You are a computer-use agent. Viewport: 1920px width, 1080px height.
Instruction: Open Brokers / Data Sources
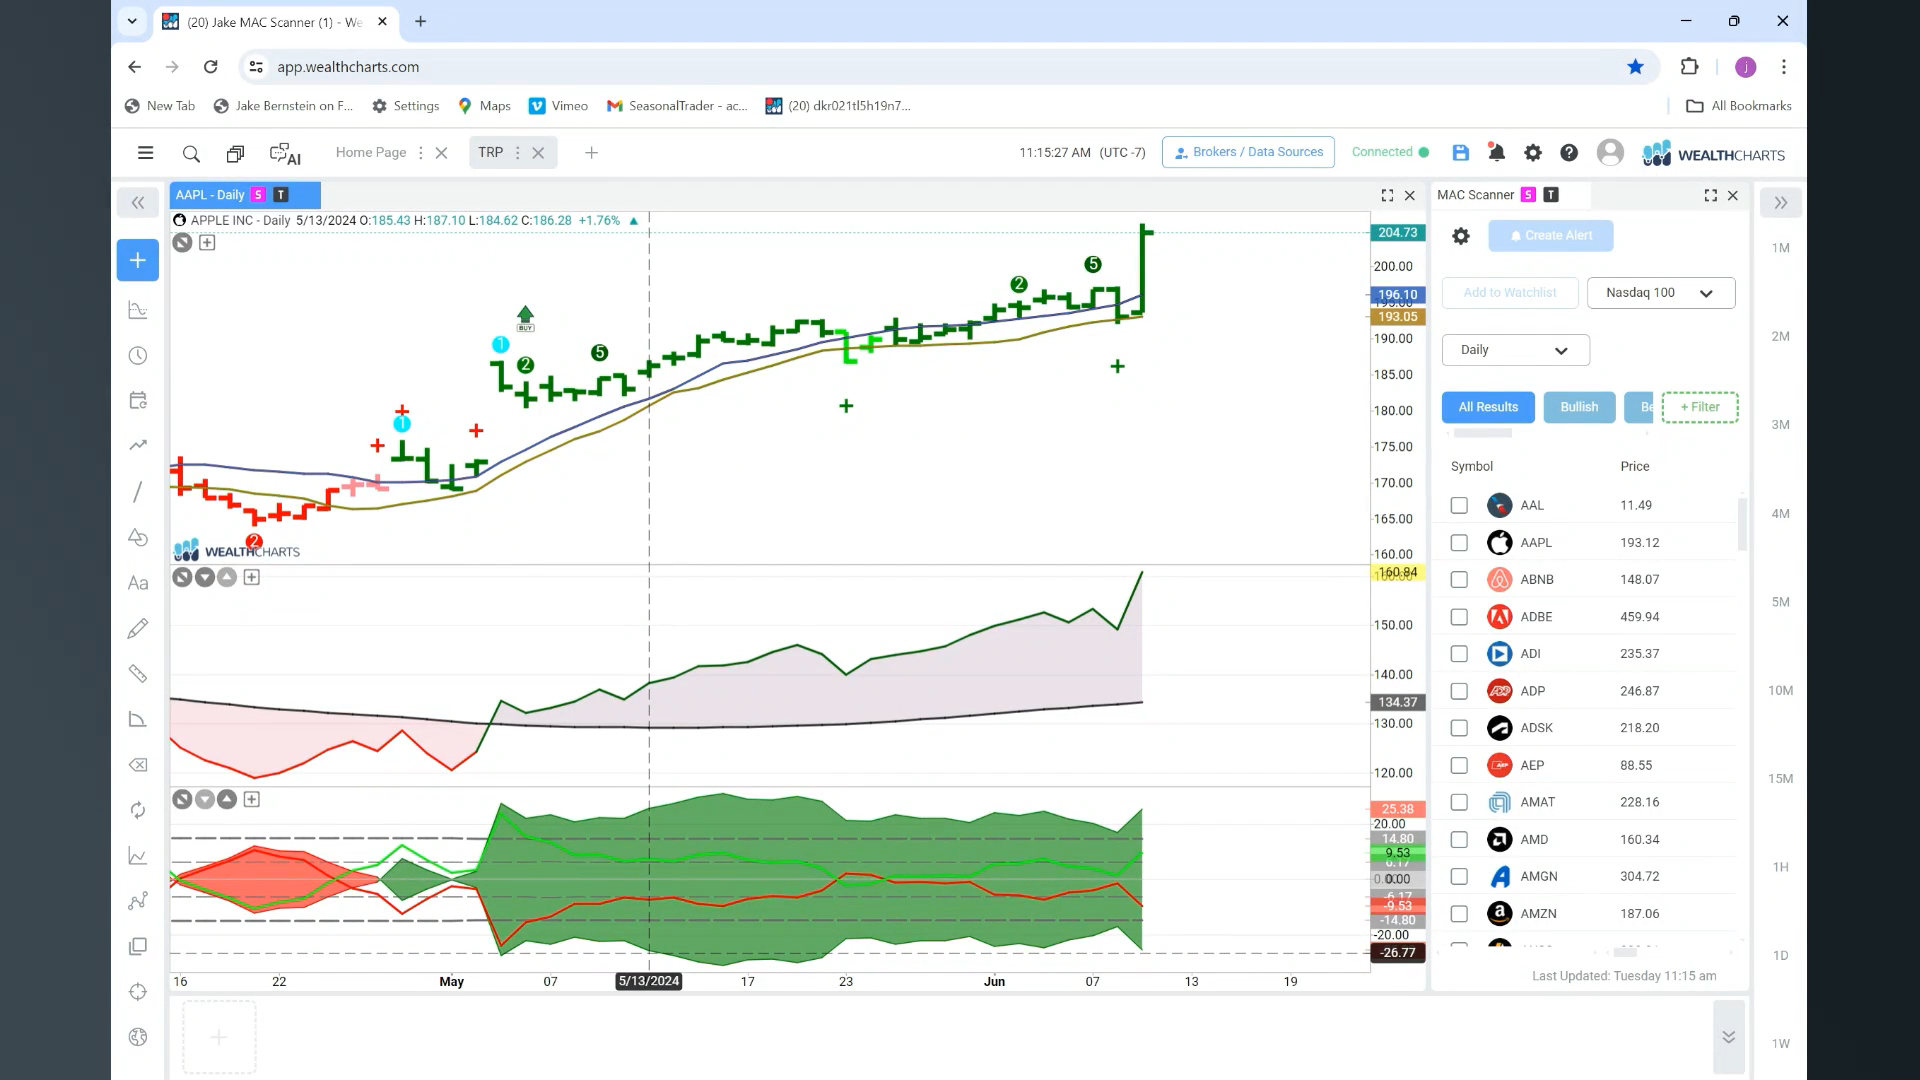[x=1248, y=152]
